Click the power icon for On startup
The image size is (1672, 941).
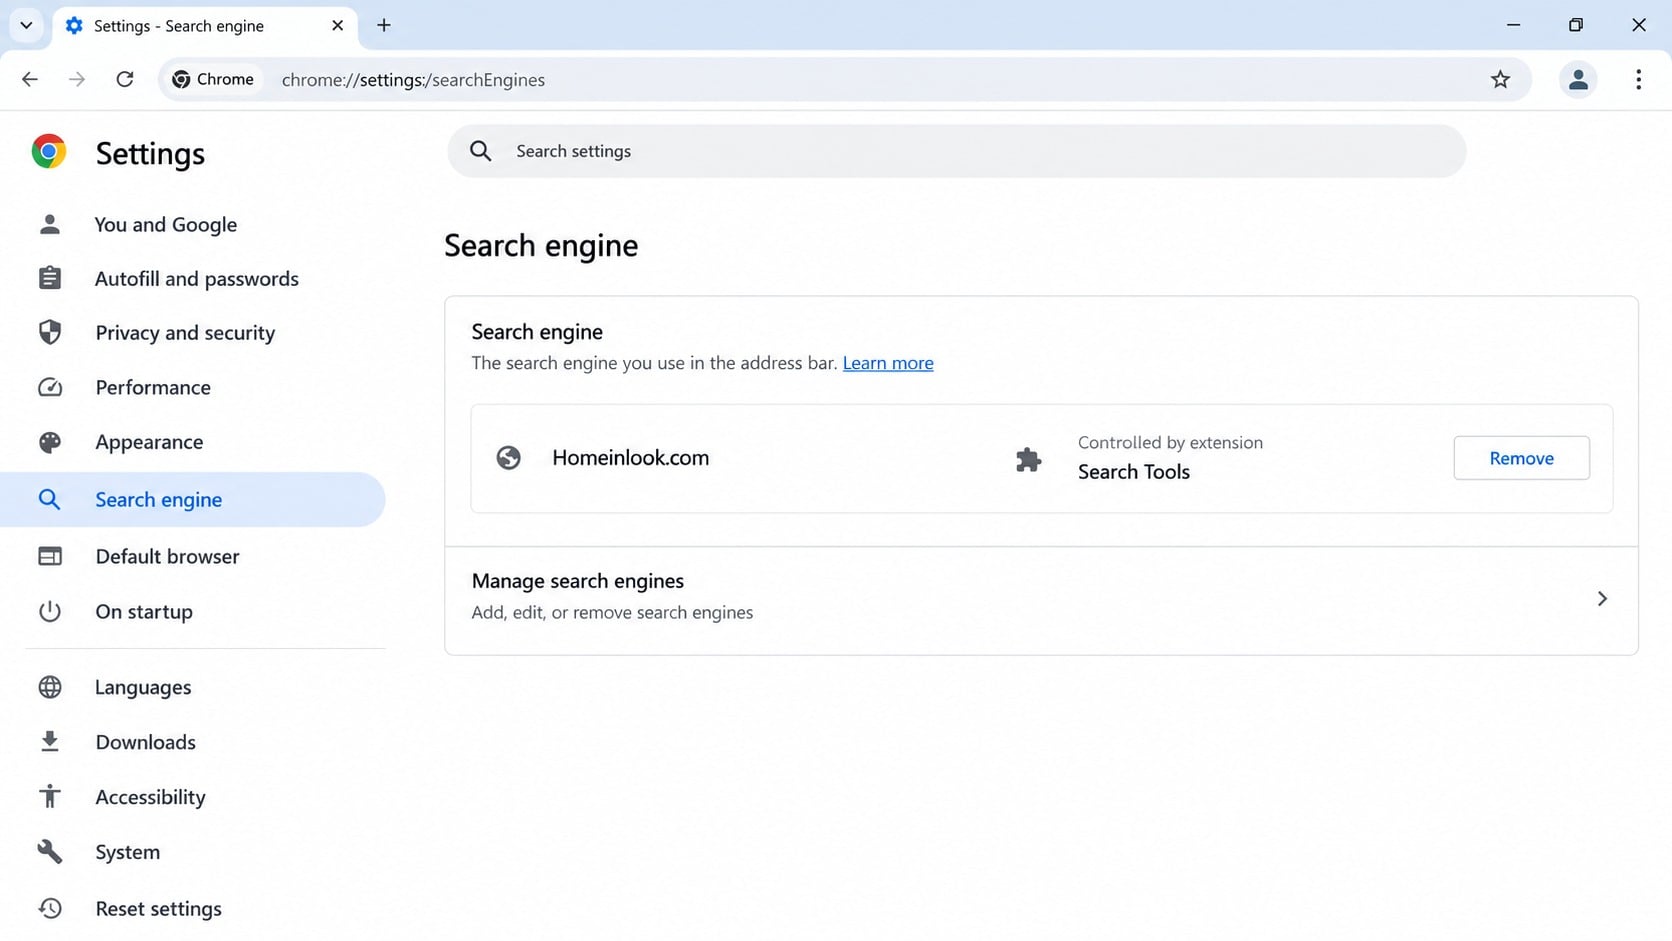50,611
